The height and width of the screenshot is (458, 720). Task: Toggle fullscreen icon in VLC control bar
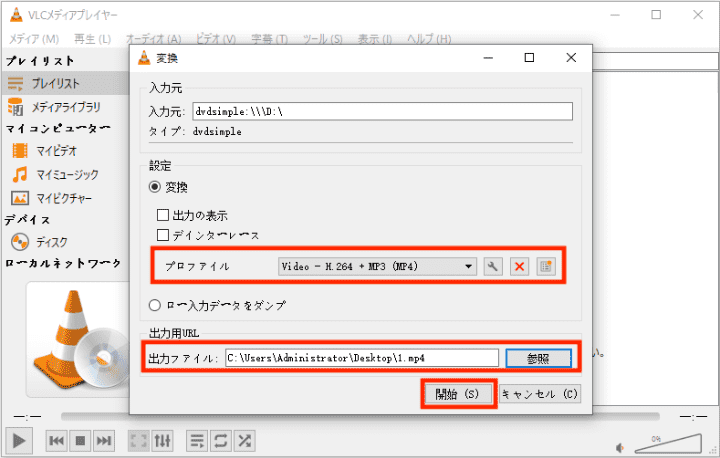pyautogui.click(x=139, y=441)
